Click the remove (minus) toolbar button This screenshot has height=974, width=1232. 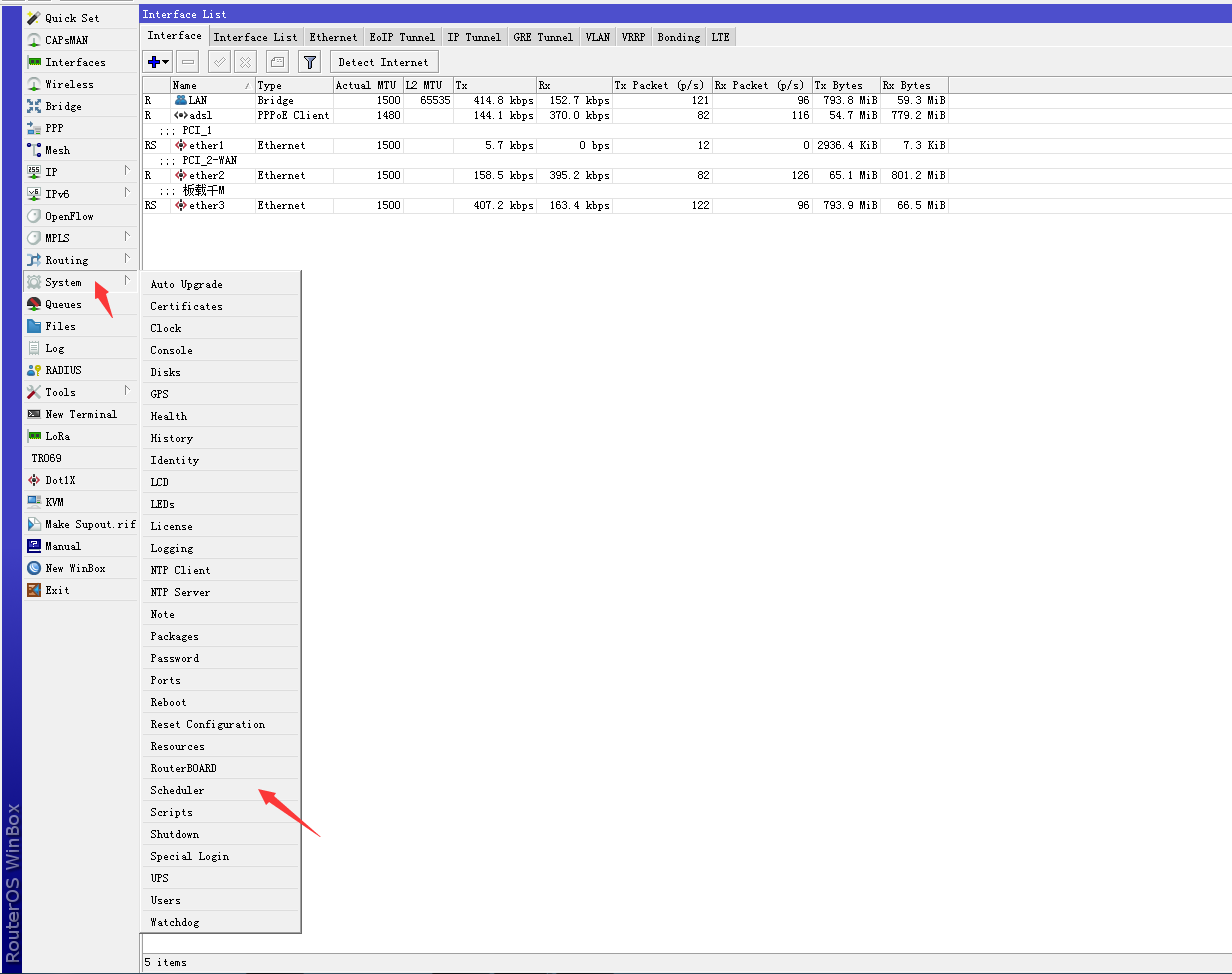[187, 62]
